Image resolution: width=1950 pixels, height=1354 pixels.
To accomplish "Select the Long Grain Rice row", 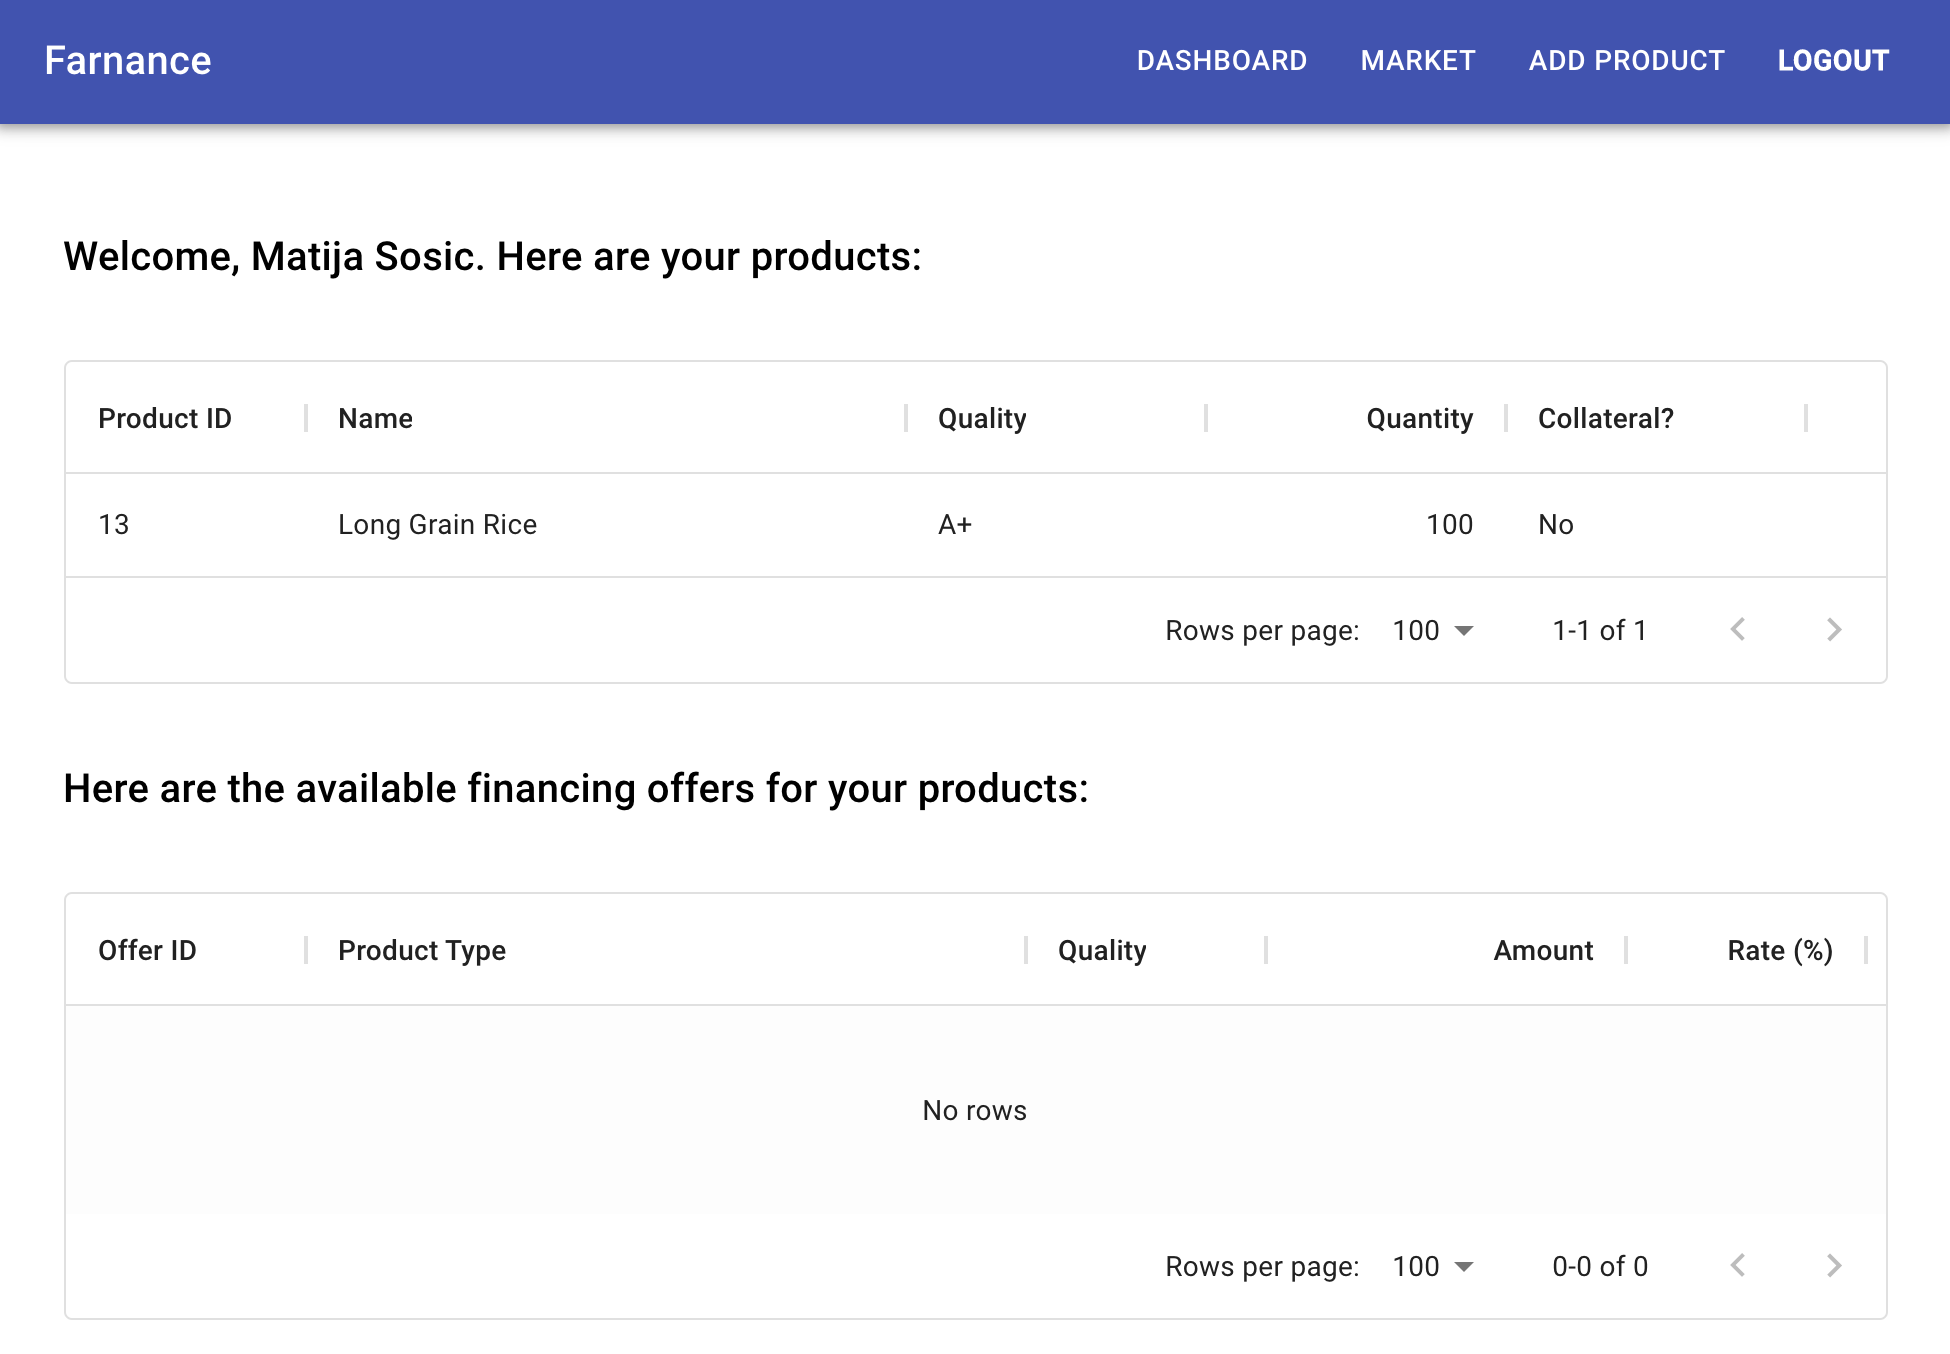I will click(437, 525).
